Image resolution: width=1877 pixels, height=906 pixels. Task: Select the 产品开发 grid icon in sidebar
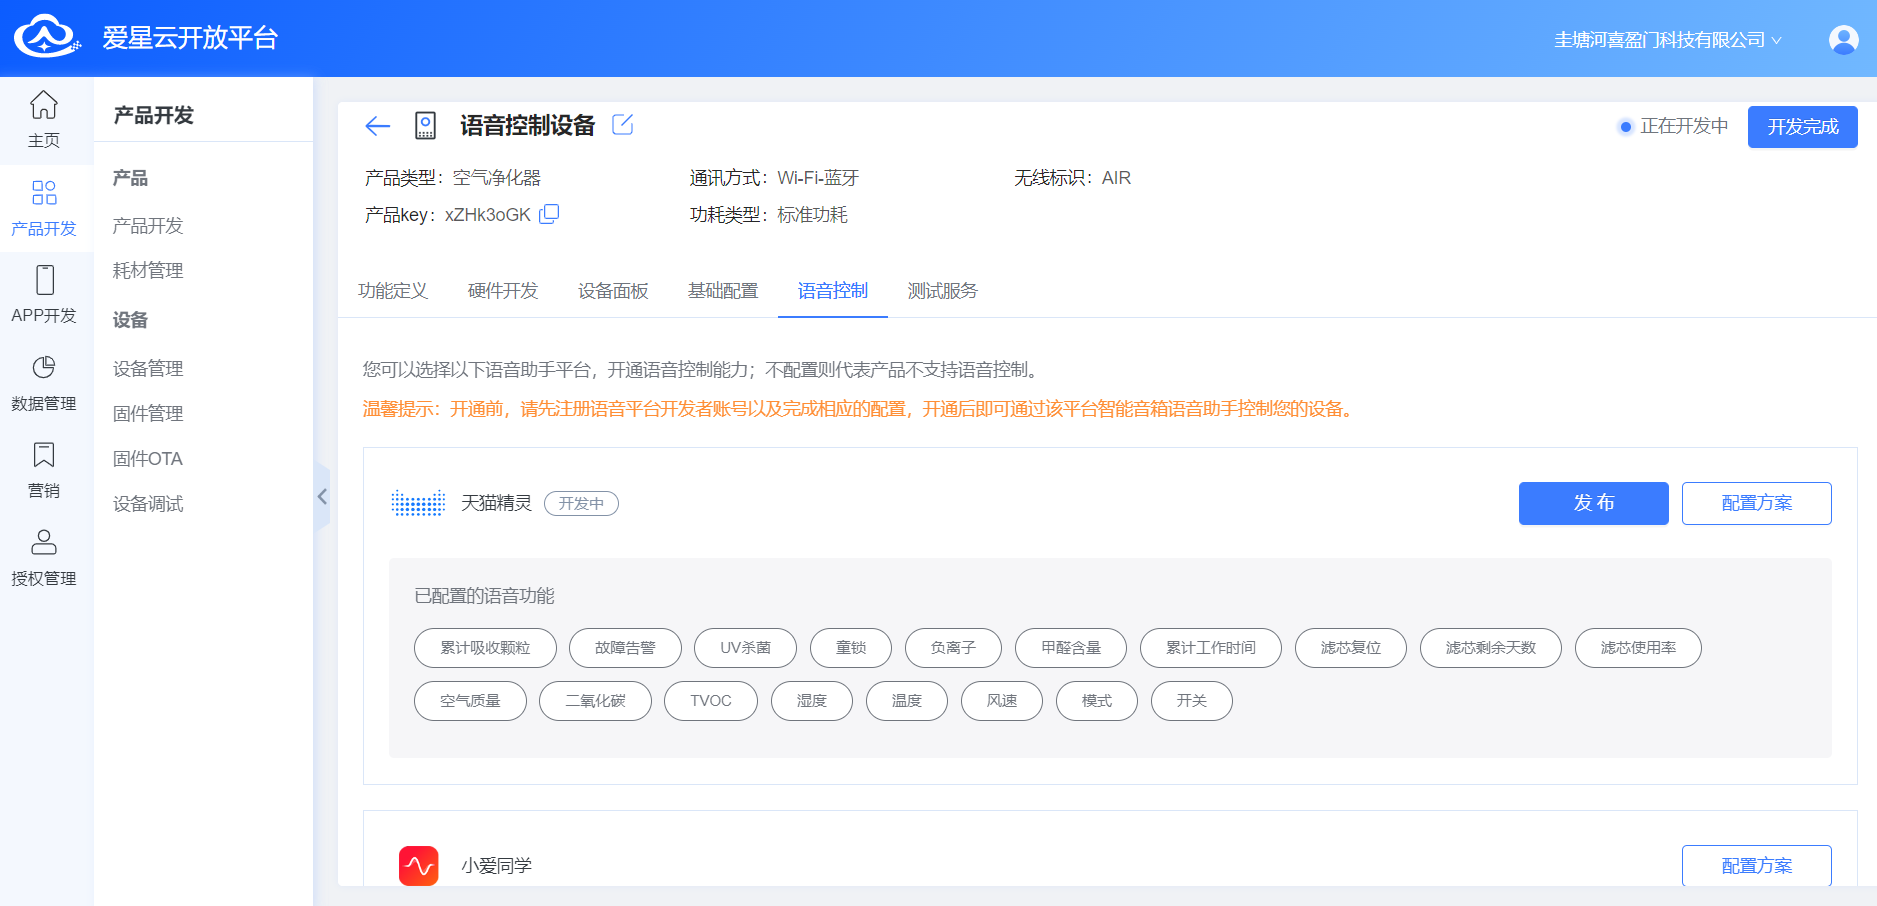44,192
